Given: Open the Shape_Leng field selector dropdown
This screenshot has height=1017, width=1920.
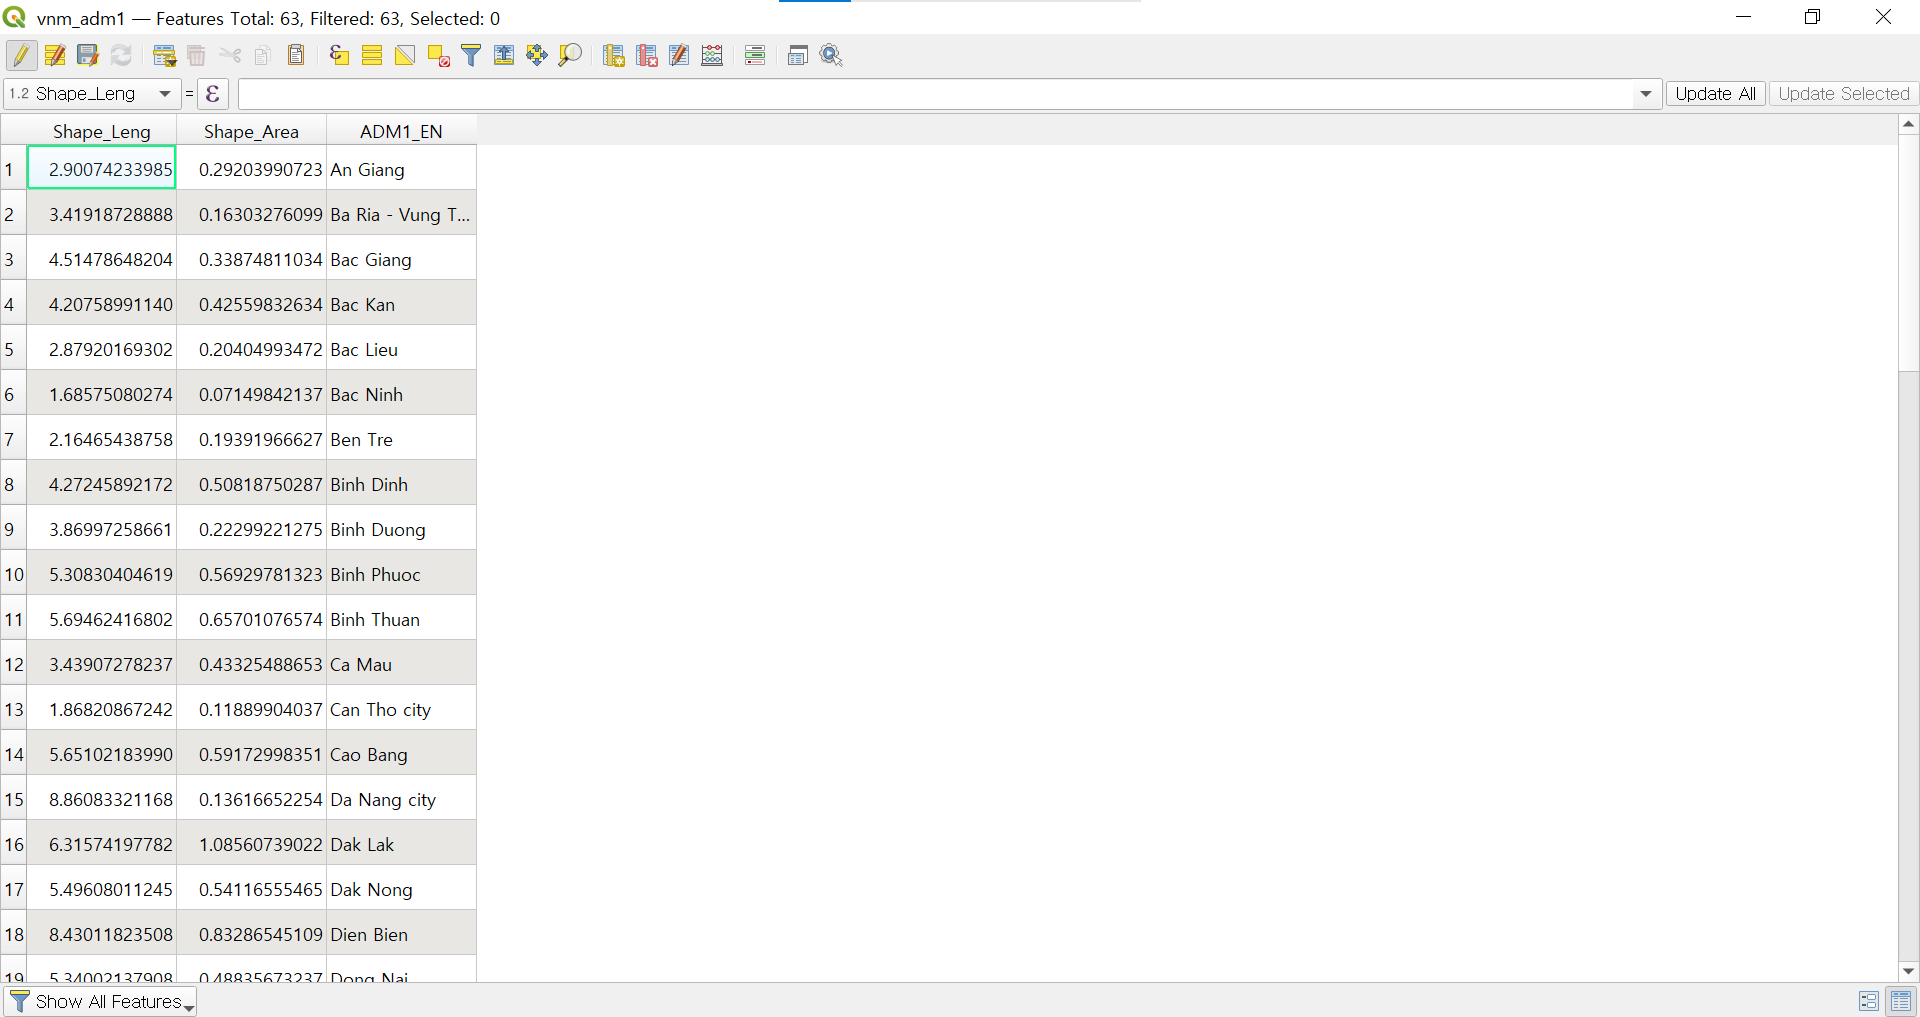Looking at the screenshot, I should coord(92,94).
